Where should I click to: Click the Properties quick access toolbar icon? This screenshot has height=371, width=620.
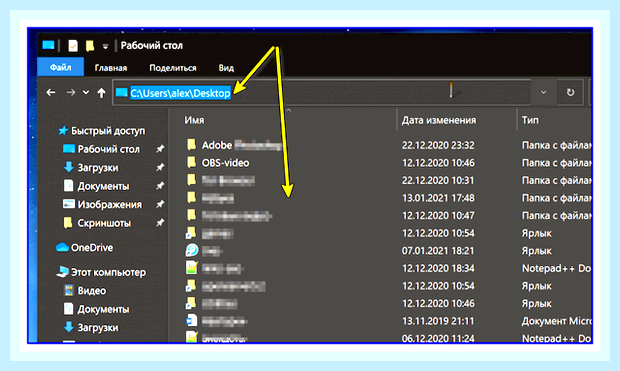pos(73,46)
